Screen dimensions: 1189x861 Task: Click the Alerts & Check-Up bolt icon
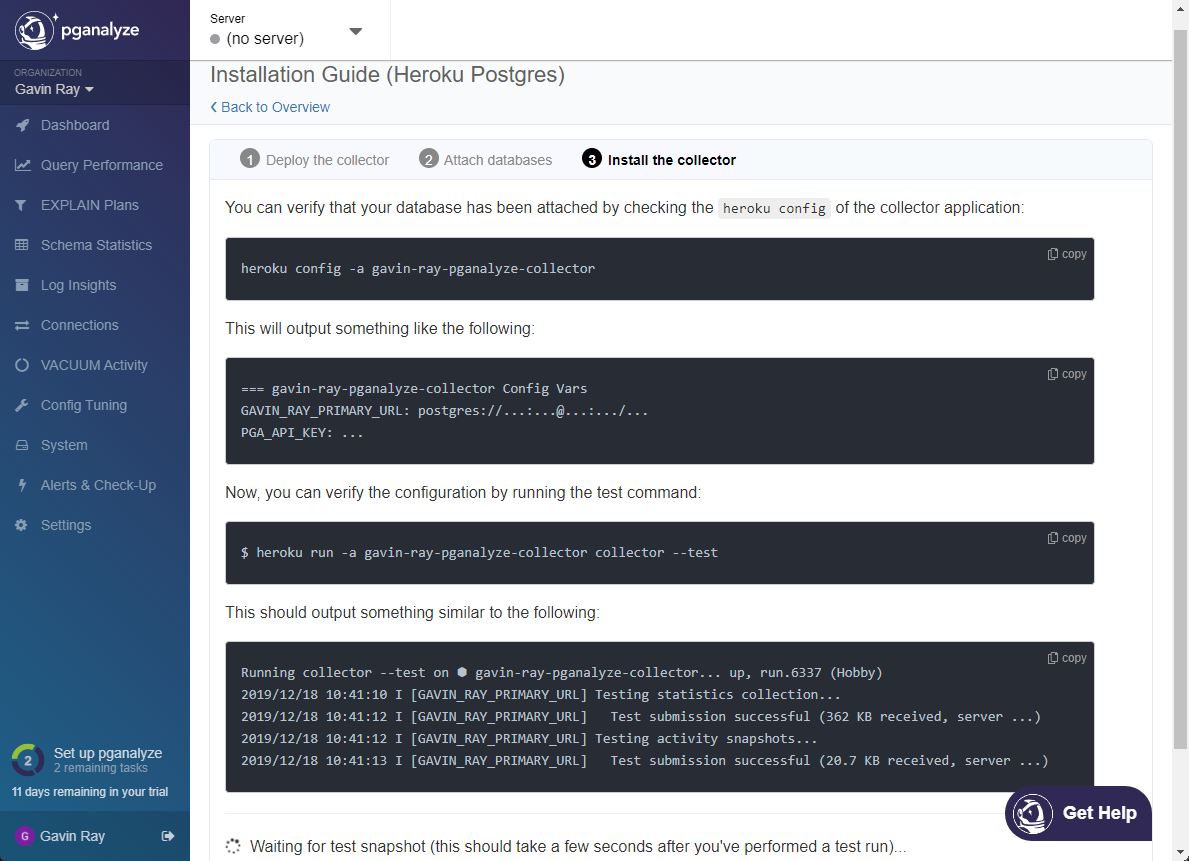[22, 485]
